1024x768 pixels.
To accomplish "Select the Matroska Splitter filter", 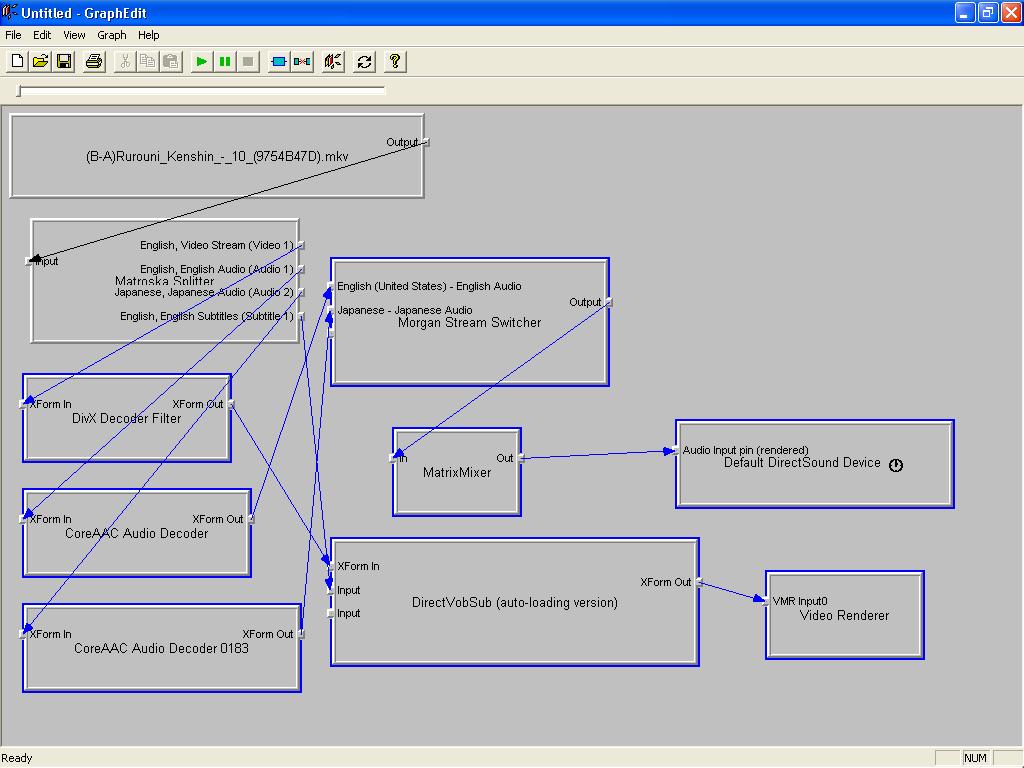I will pyautogui.click(x=165, y=281).
